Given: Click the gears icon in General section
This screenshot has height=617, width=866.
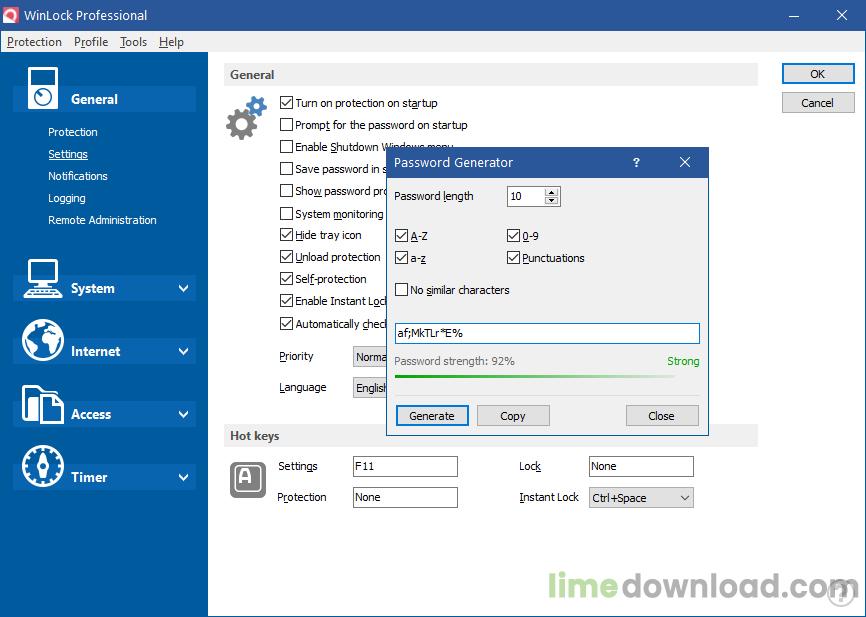Looking at the screenshot, I should pos(246,118).
